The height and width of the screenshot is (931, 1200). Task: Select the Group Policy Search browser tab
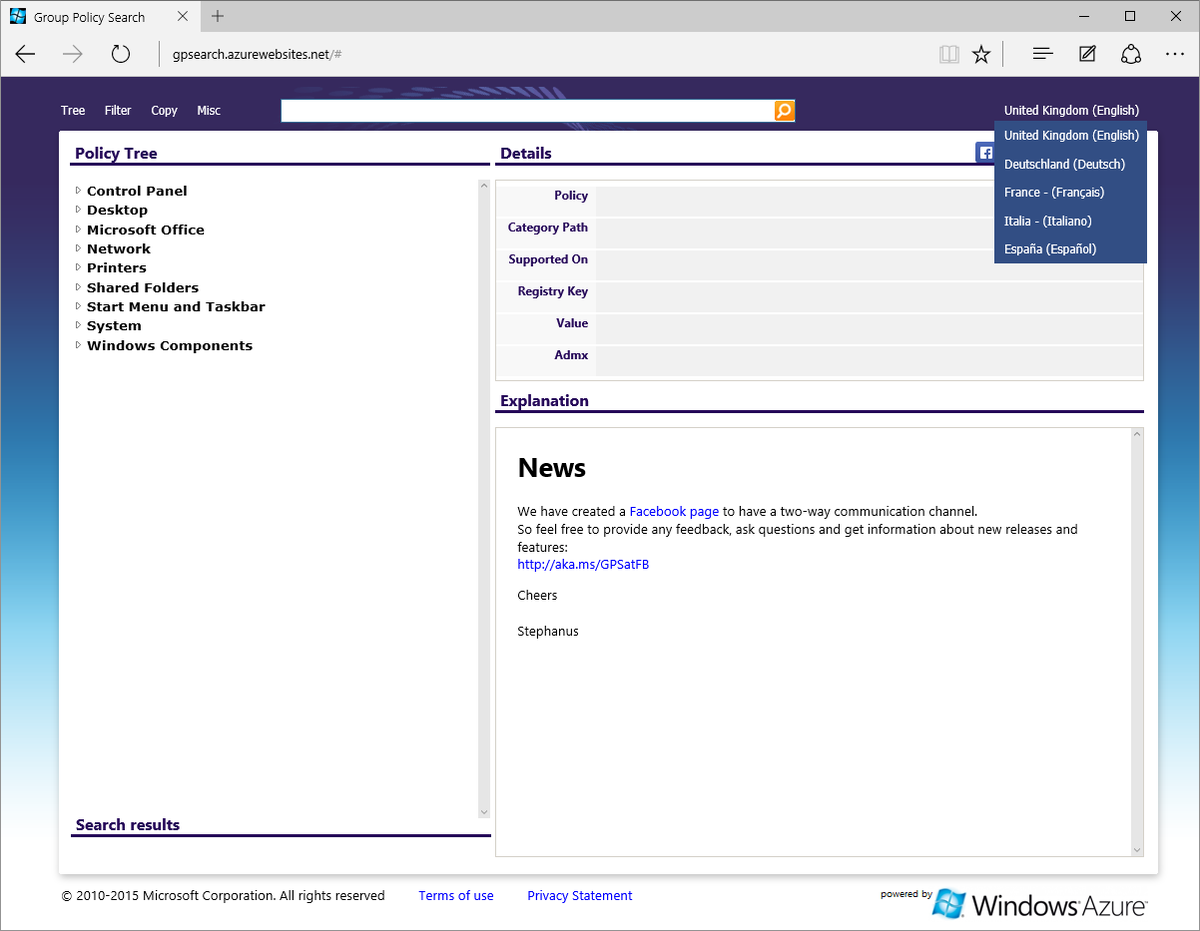(100, 17)
